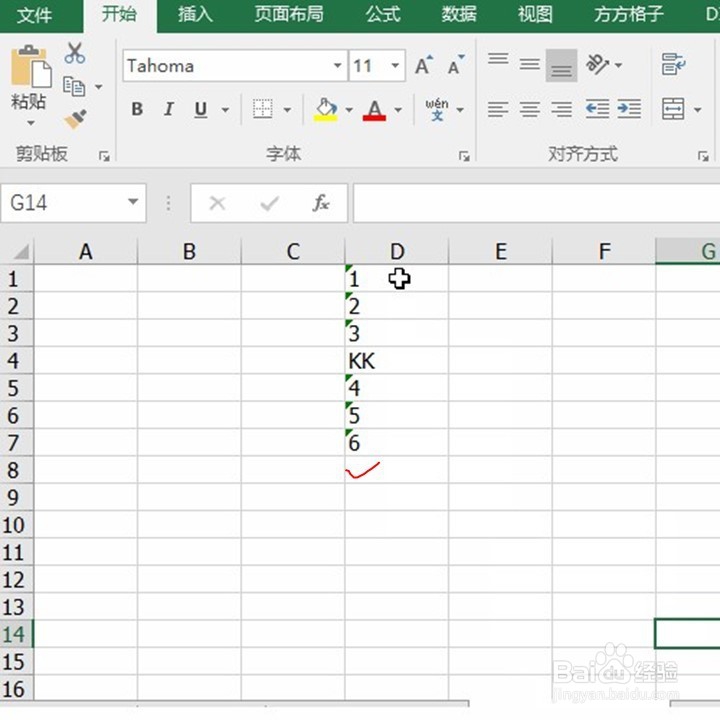This screenshot has width=720, height=720.
Task: Open 剪贴板 dialog launcher
Action: 104,156
